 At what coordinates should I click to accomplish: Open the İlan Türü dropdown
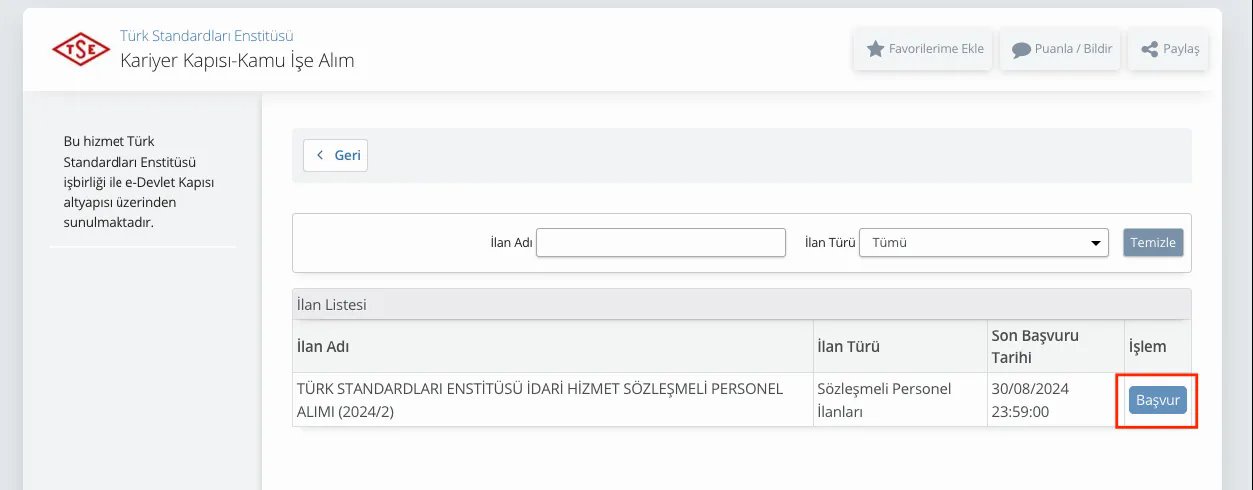click(x=983, y=243)
